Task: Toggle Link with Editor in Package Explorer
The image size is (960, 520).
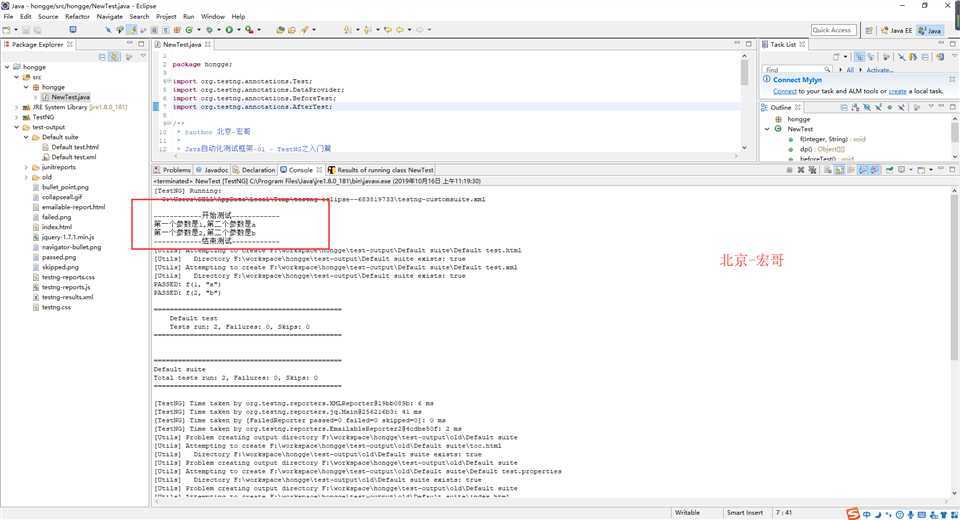Action: 114,56
